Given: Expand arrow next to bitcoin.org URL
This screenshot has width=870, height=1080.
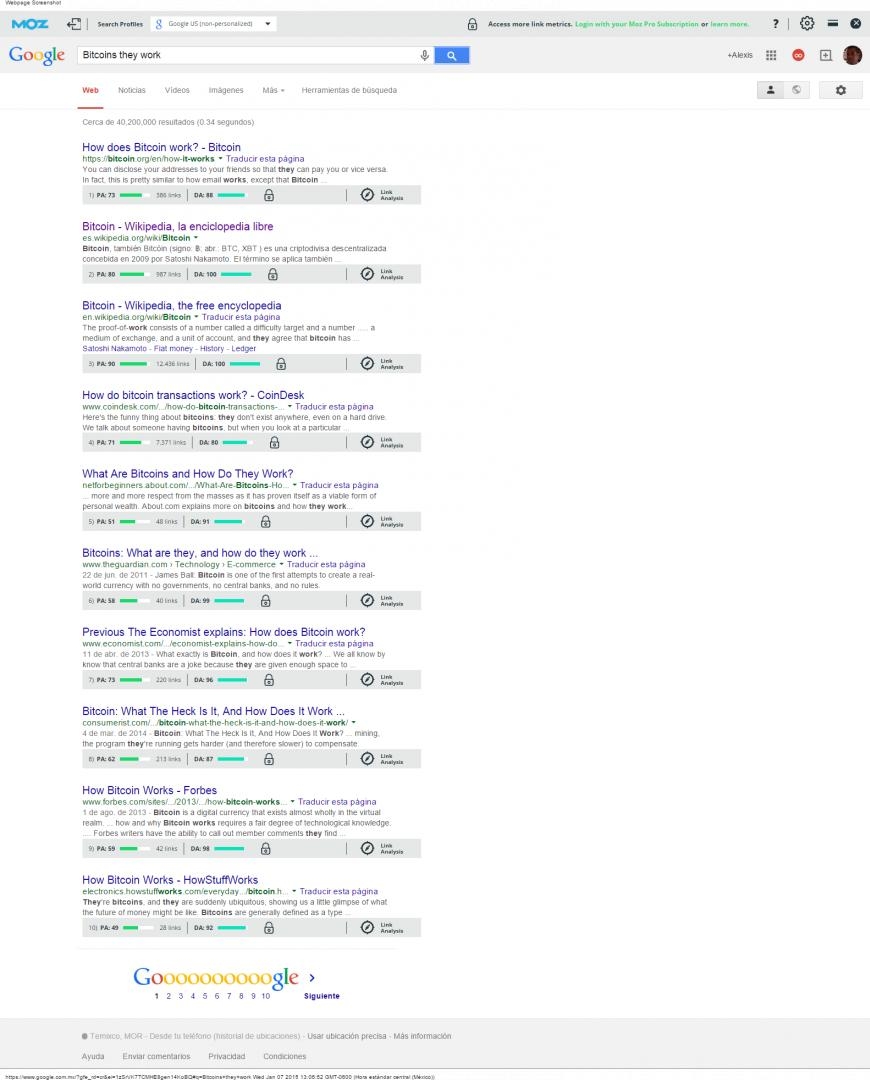Looking at the screenshot, I should [220, 159].
